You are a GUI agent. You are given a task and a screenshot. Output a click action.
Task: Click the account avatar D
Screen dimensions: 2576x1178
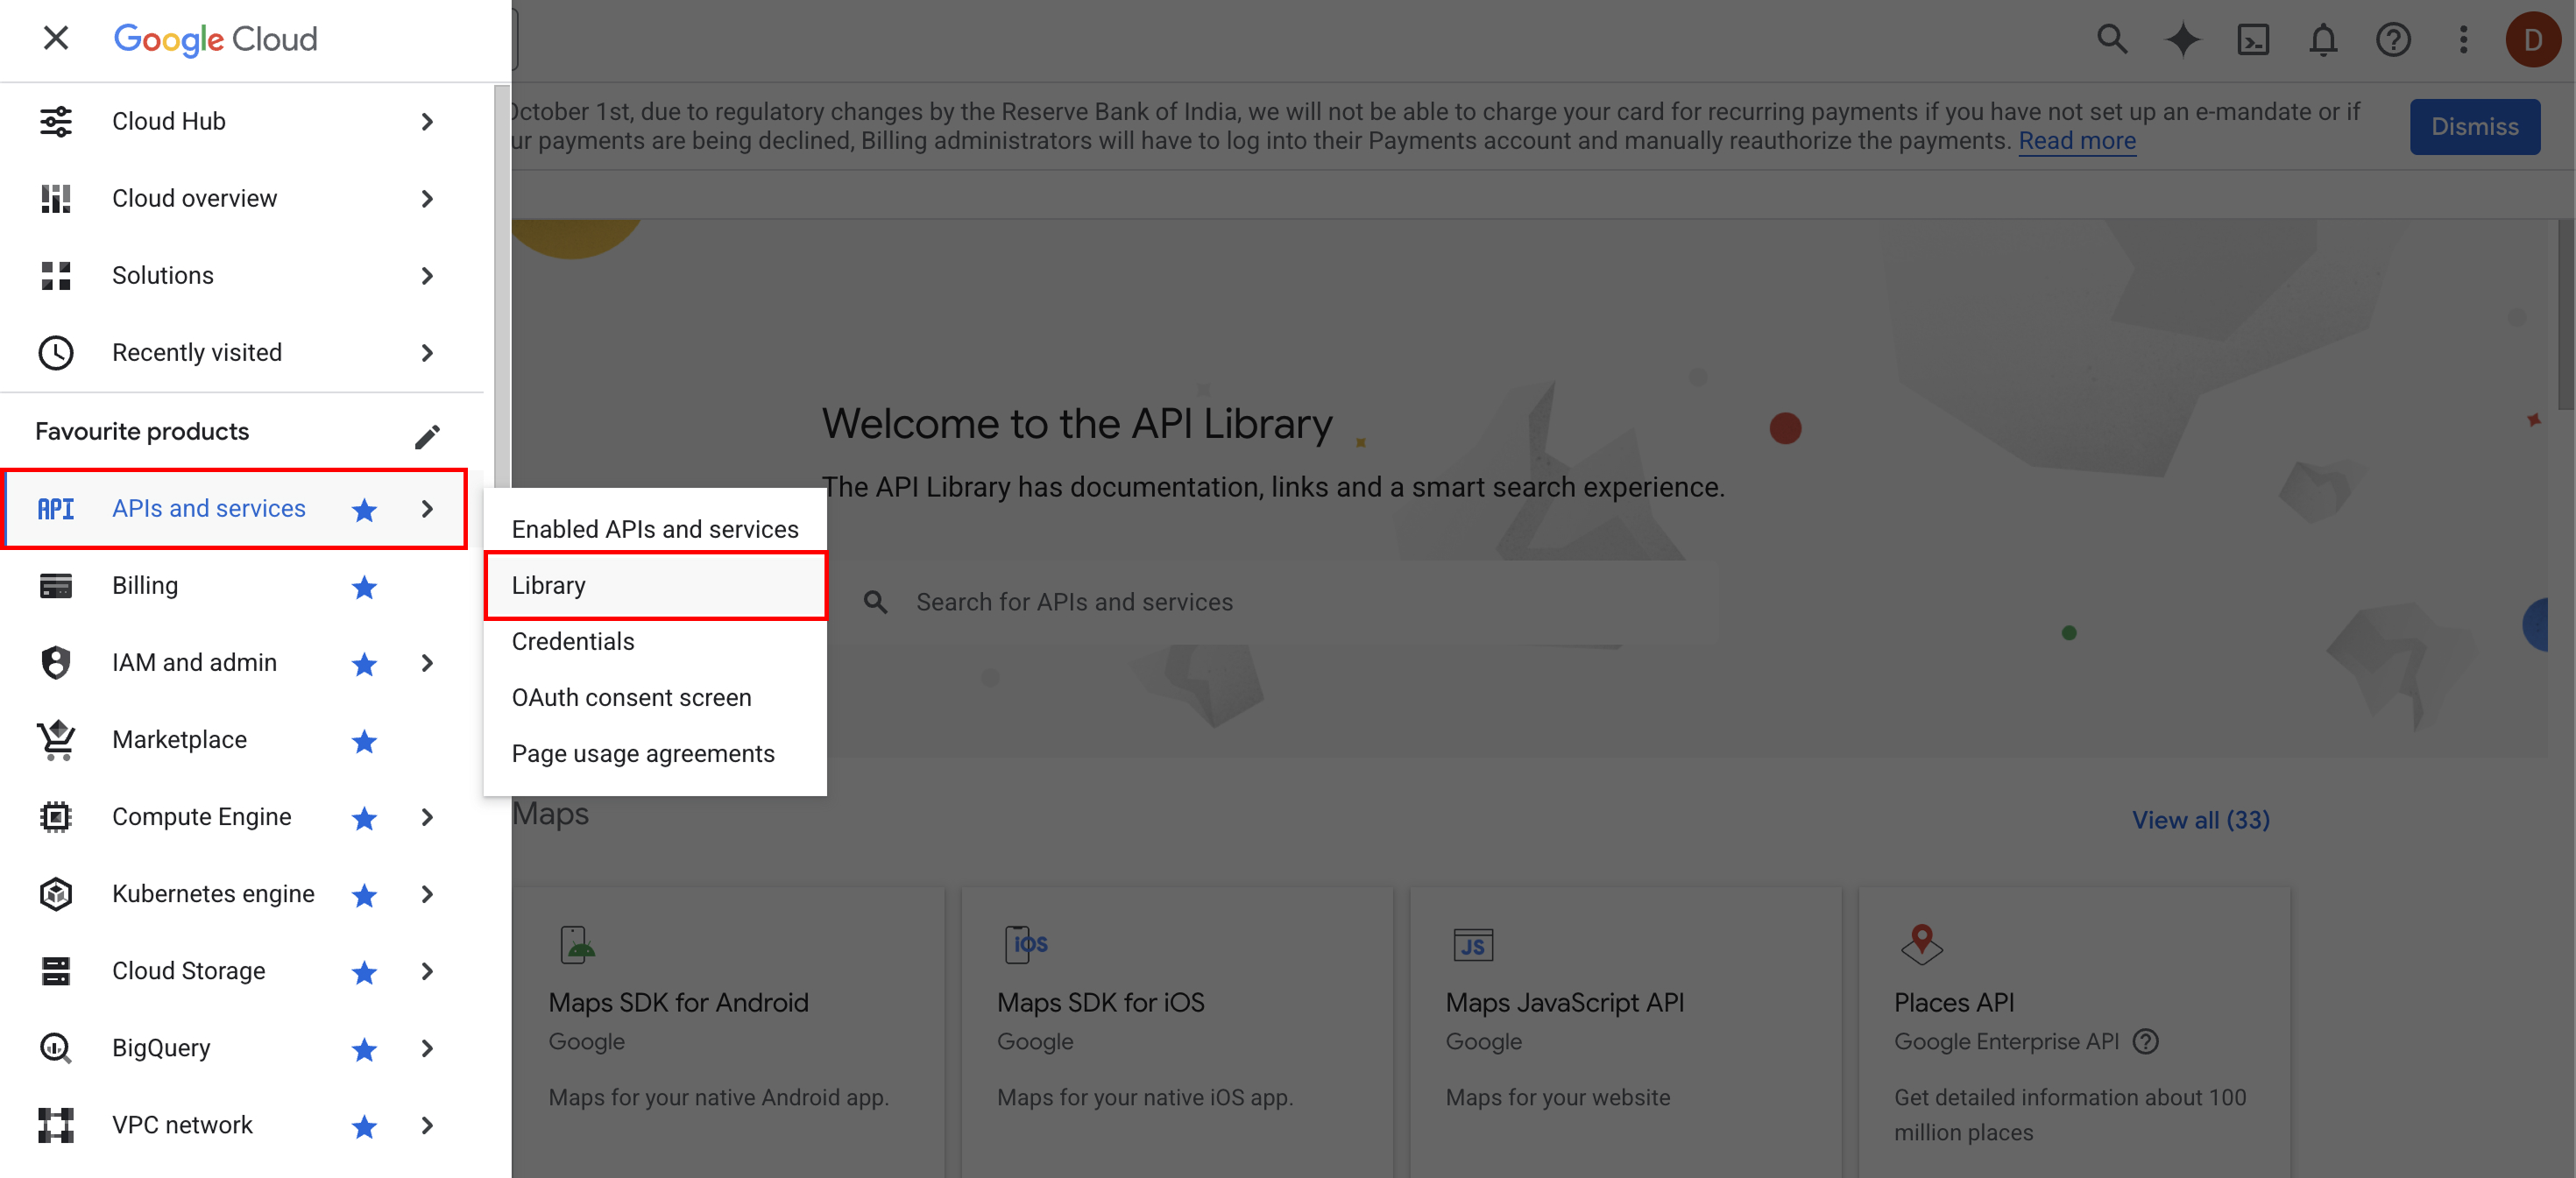2532,40
